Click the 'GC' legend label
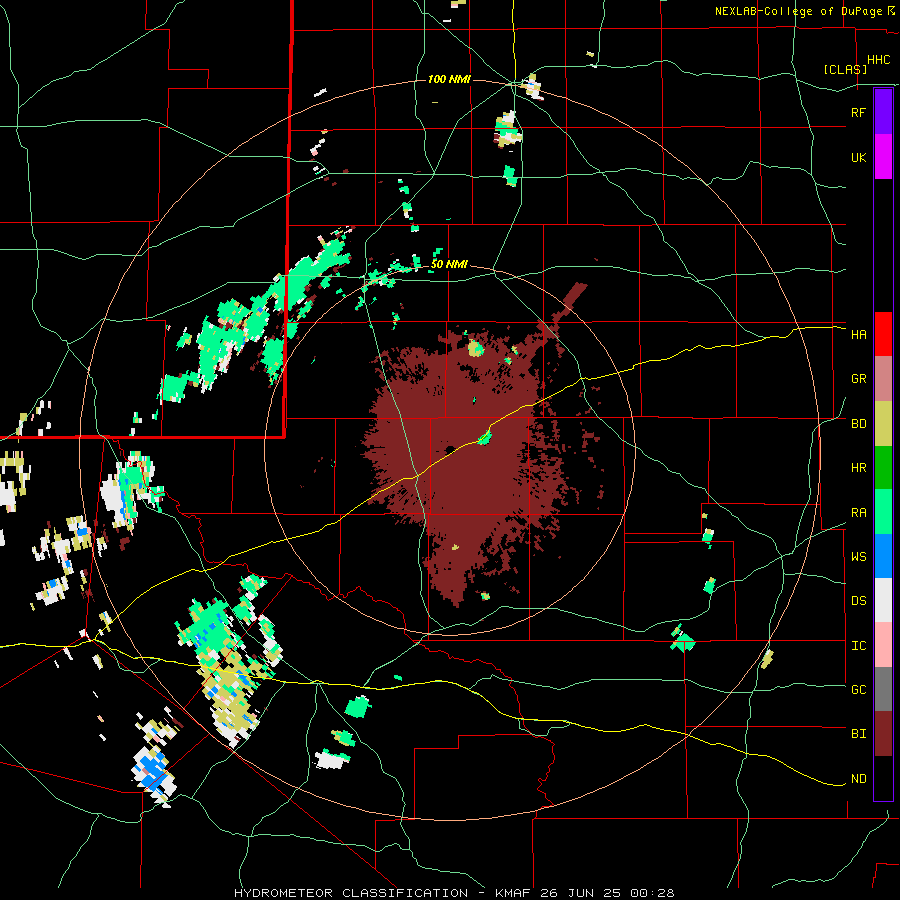 click(x=859, y=690)
